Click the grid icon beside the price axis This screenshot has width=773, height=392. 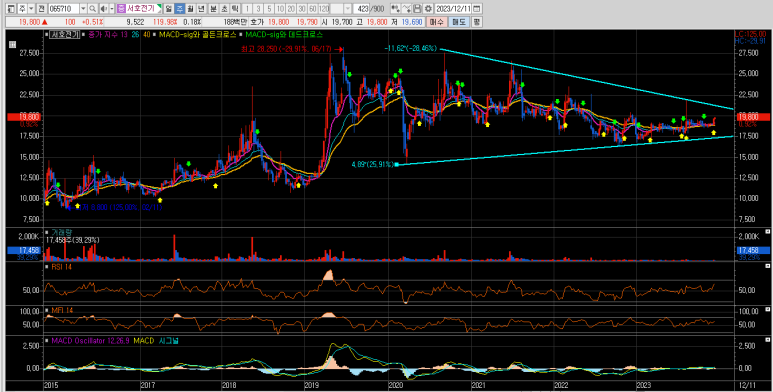(x=12, y=44)
